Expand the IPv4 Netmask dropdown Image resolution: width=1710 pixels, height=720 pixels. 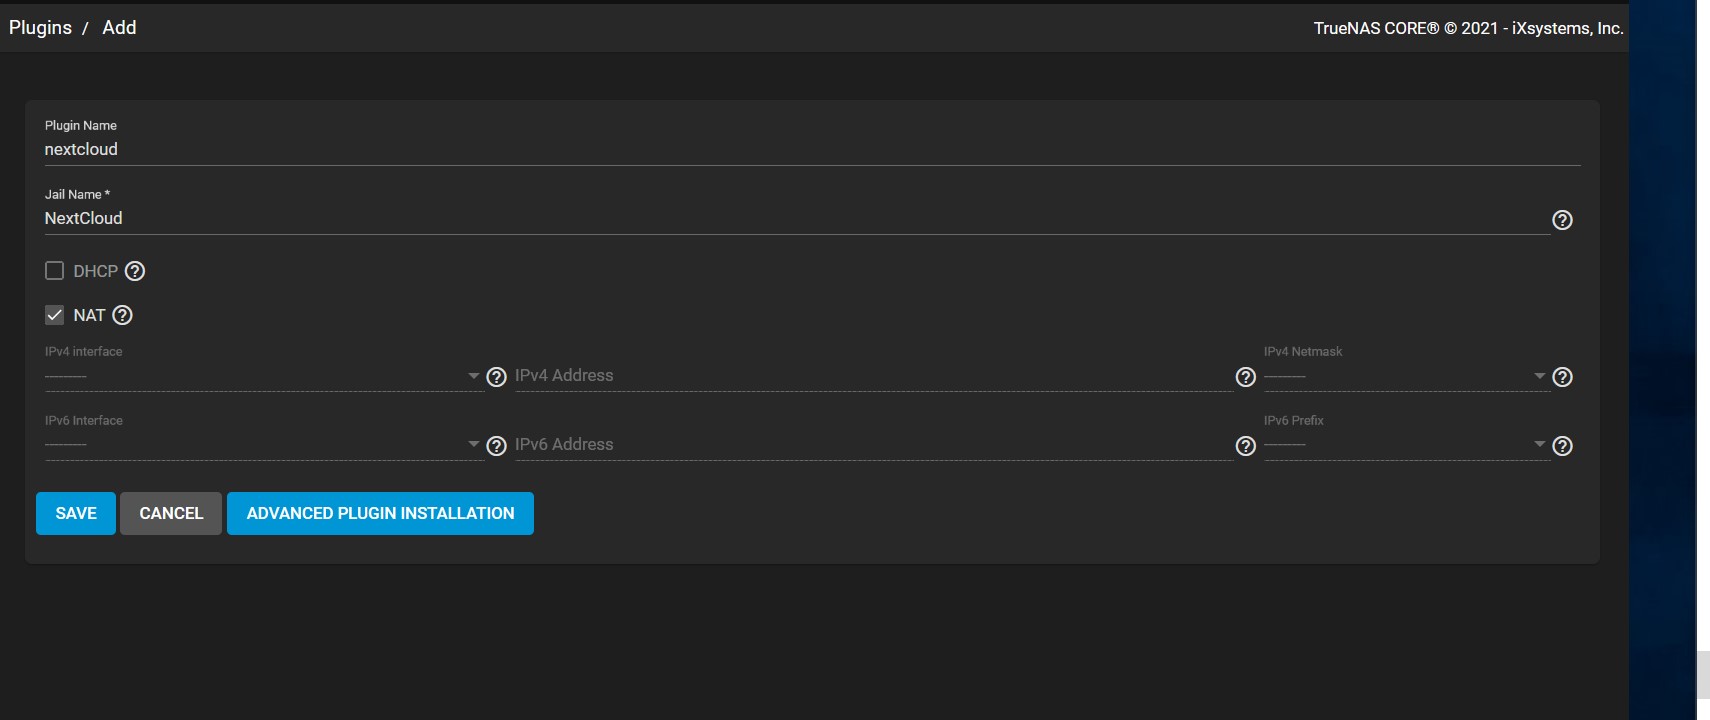click(x=1406, y=376)
